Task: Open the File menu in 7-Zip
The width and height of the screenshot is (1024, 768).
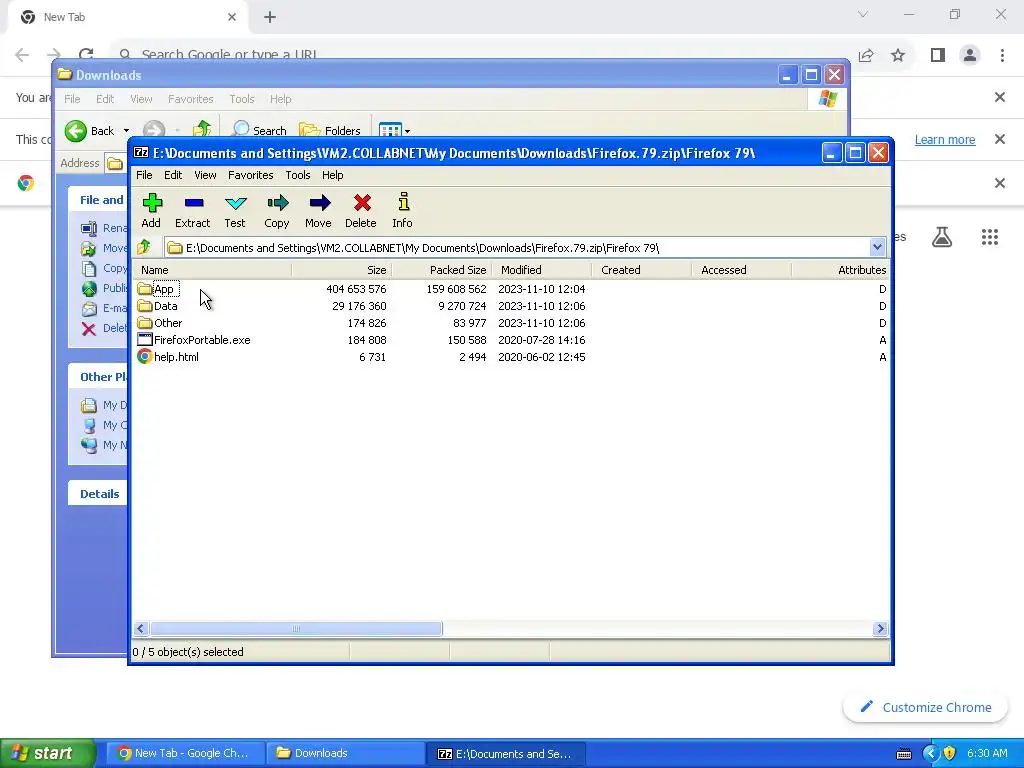Action: coord(144,175)
